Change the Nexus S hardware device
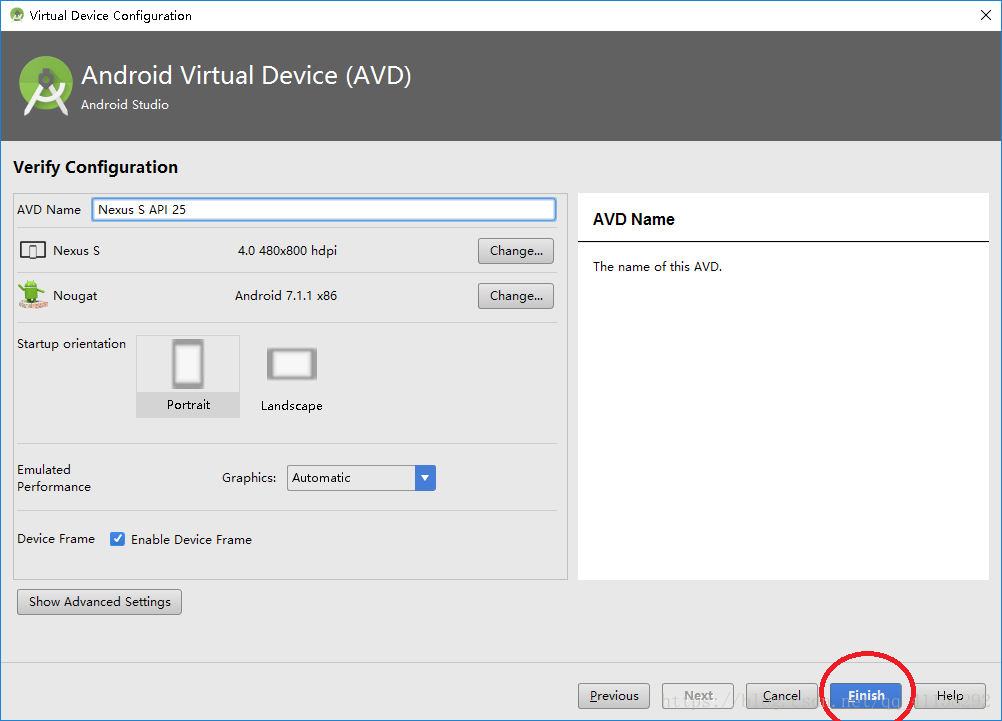This screenshot has width=1002, height=721. [516, 251]
